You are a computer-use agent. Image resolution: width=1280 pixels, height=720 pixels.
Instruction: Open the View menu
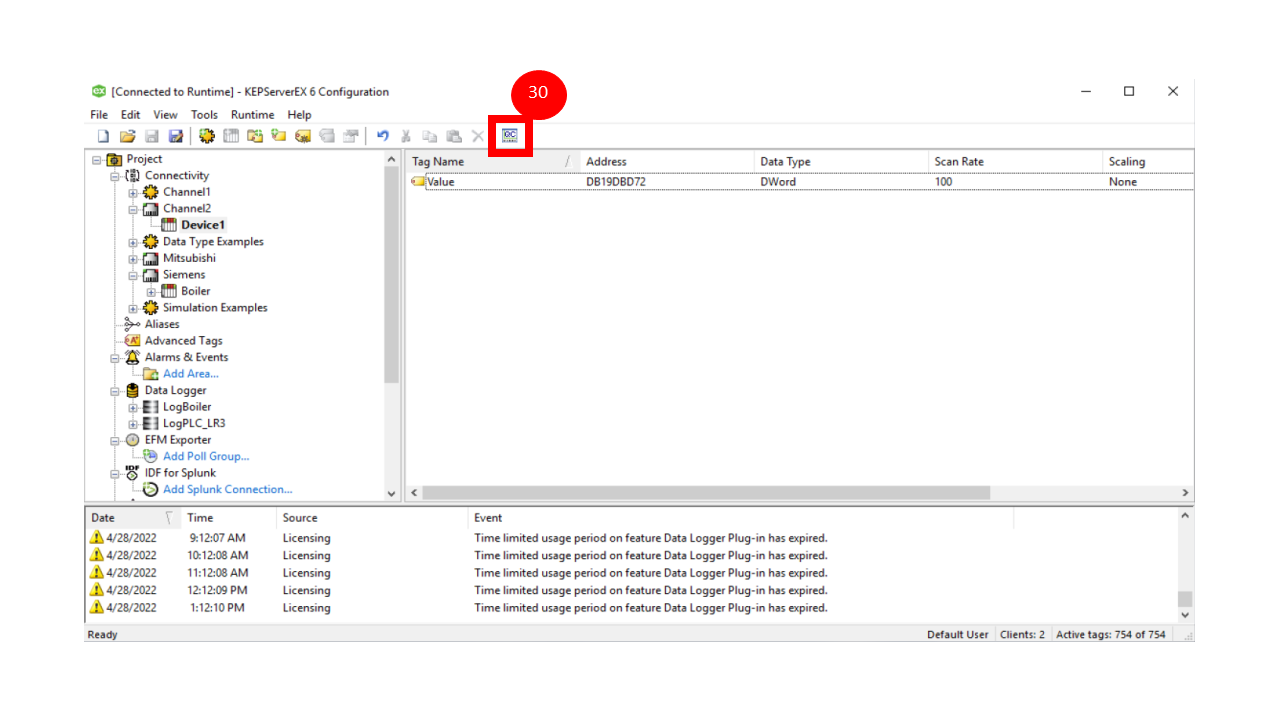[165, 115]
